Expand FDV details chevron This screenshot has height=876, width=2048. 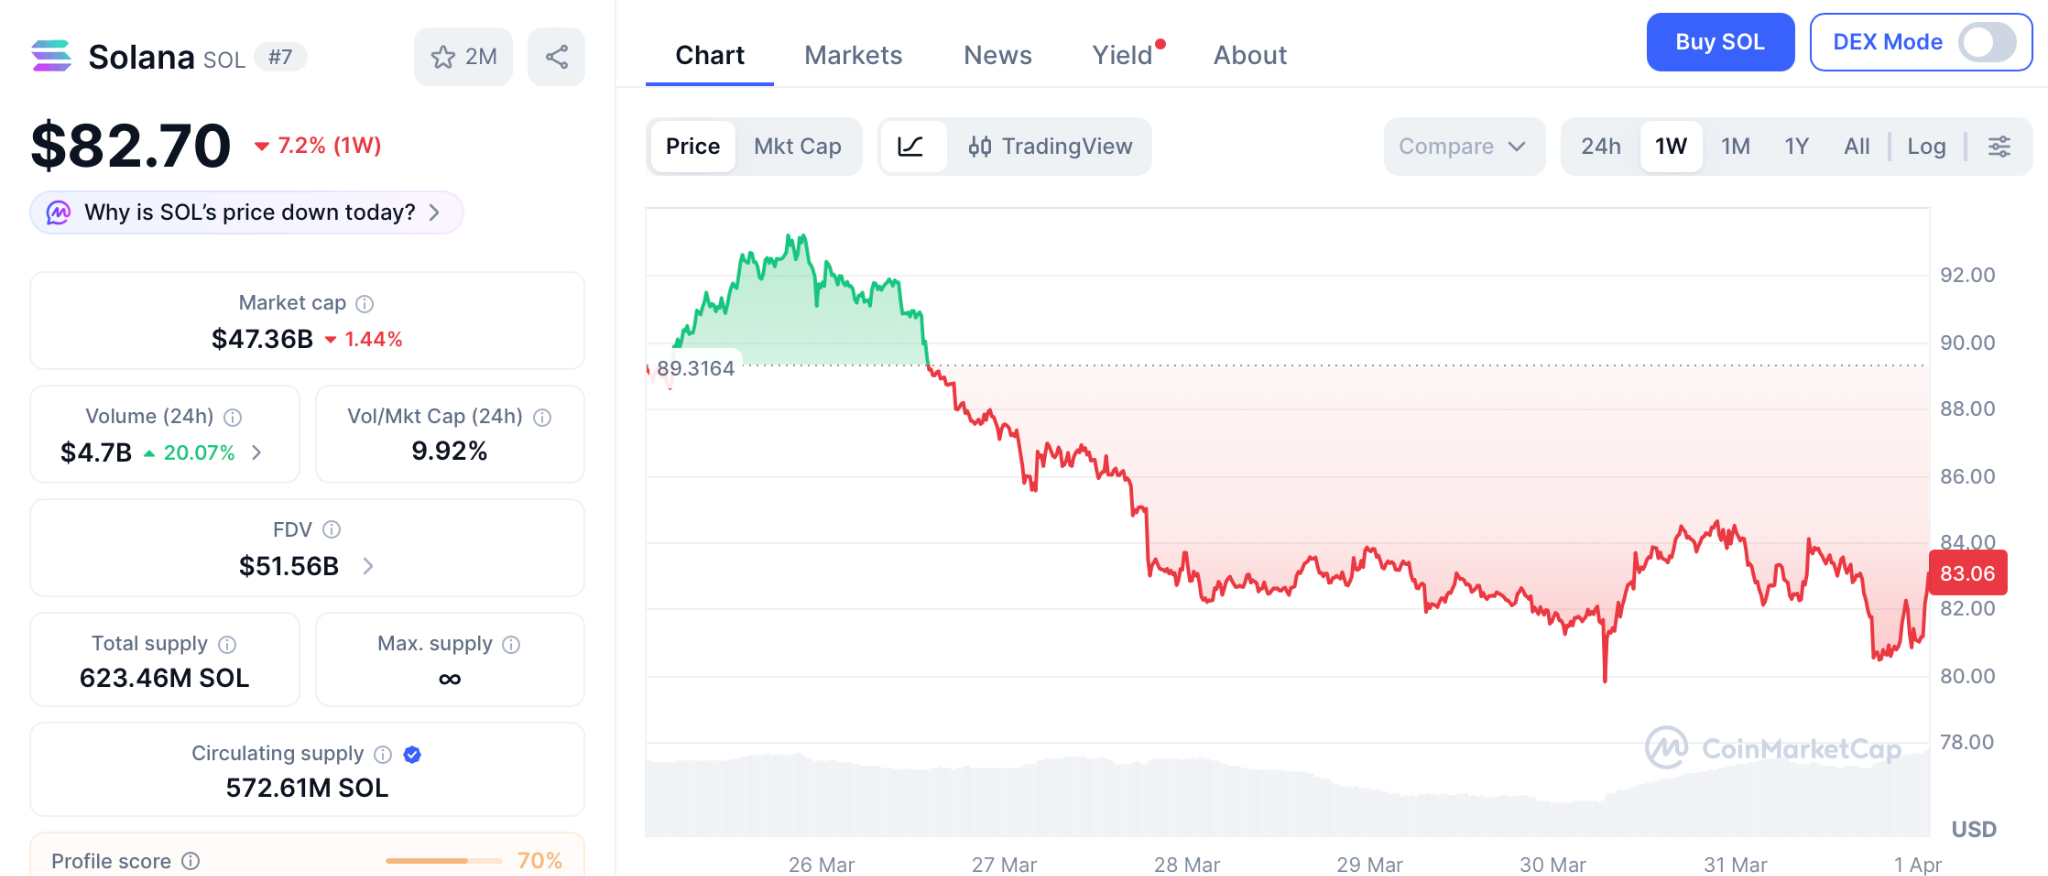tap(368, 566)
